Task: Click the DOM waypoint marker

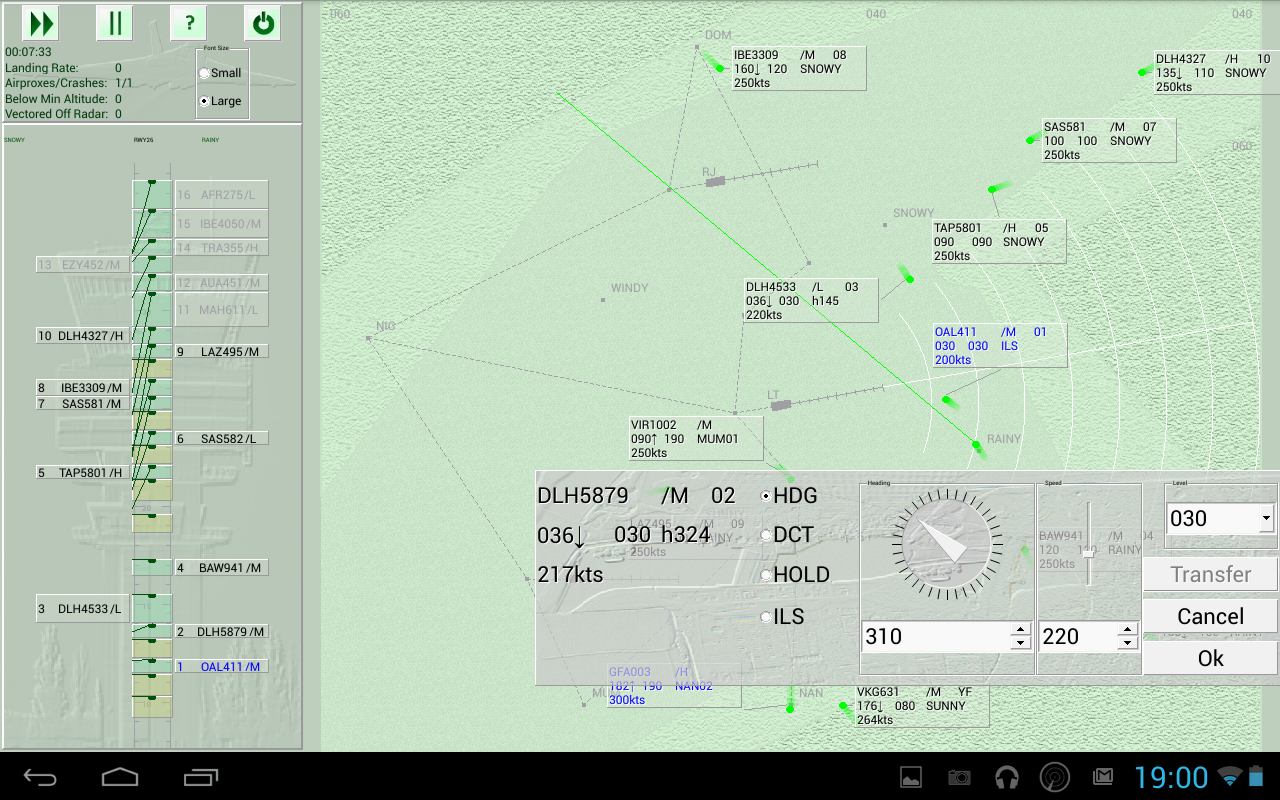Action: [698, 46]
